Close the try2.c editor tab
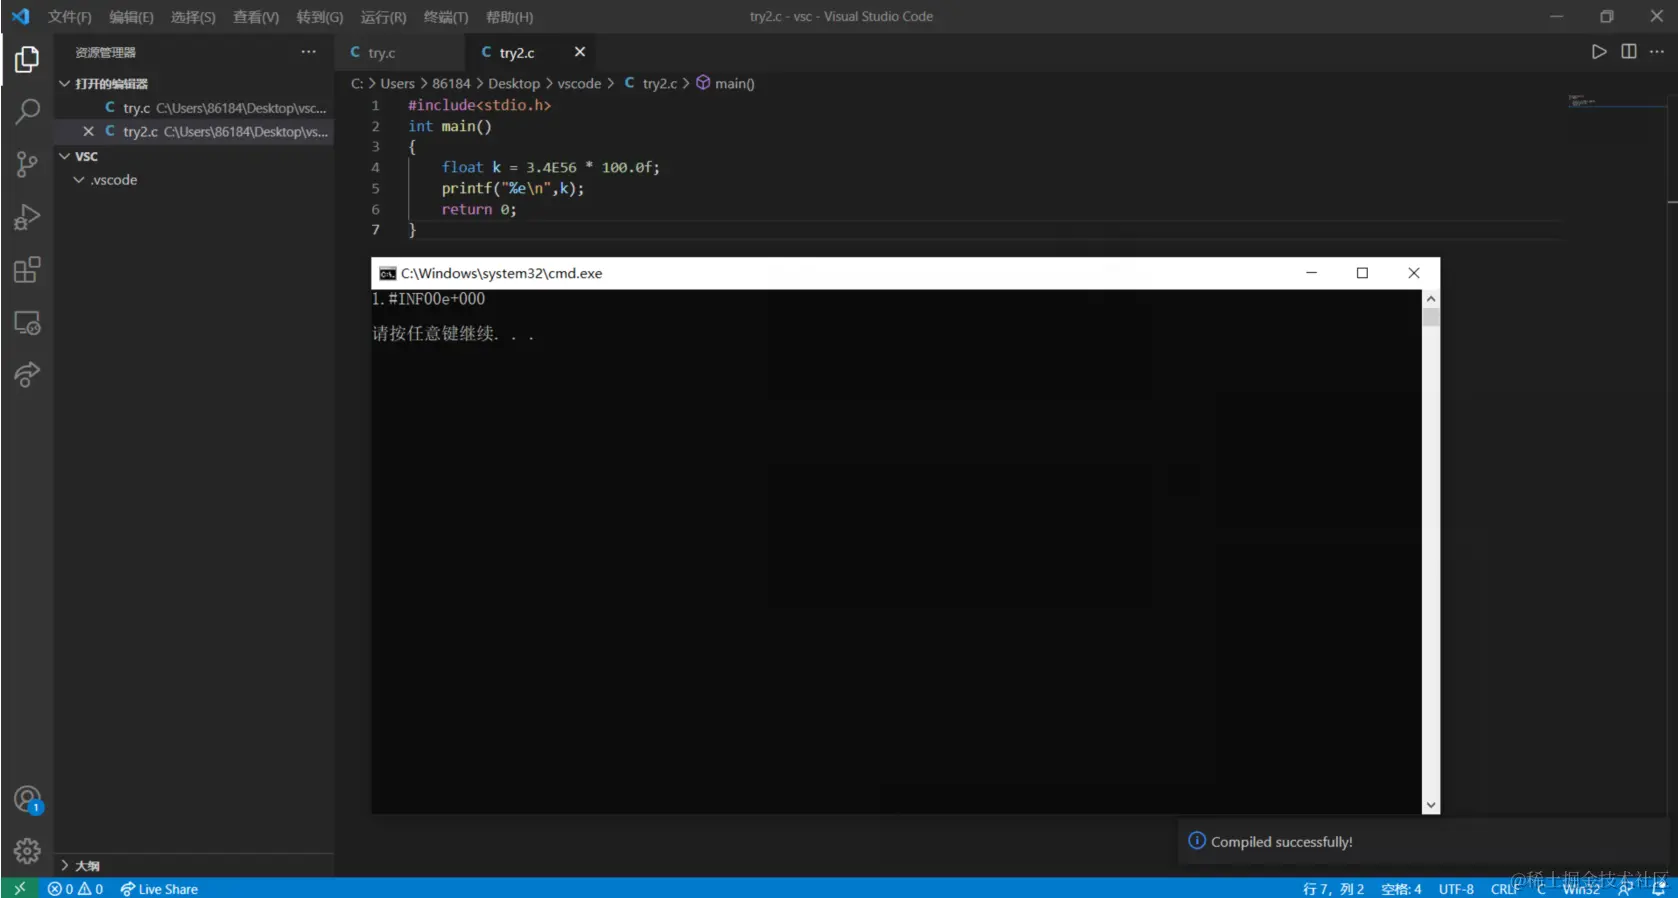The width and height of the screenshot is (1678, 898). pyautogui.click(x=580, y=52)
